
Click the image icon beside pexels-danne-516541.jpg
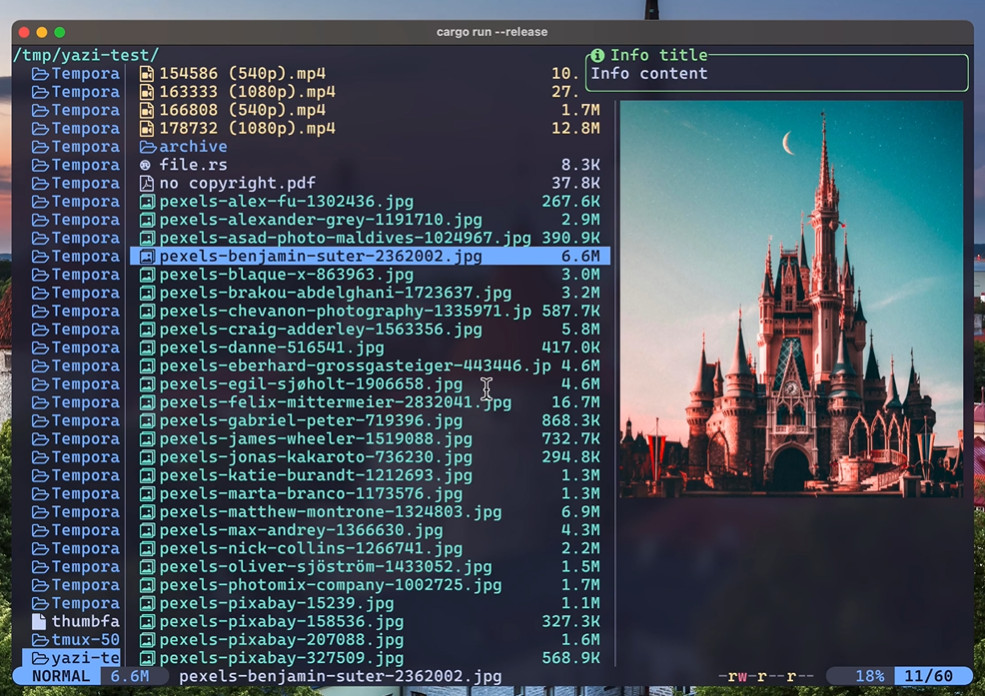tap(147, 347)
